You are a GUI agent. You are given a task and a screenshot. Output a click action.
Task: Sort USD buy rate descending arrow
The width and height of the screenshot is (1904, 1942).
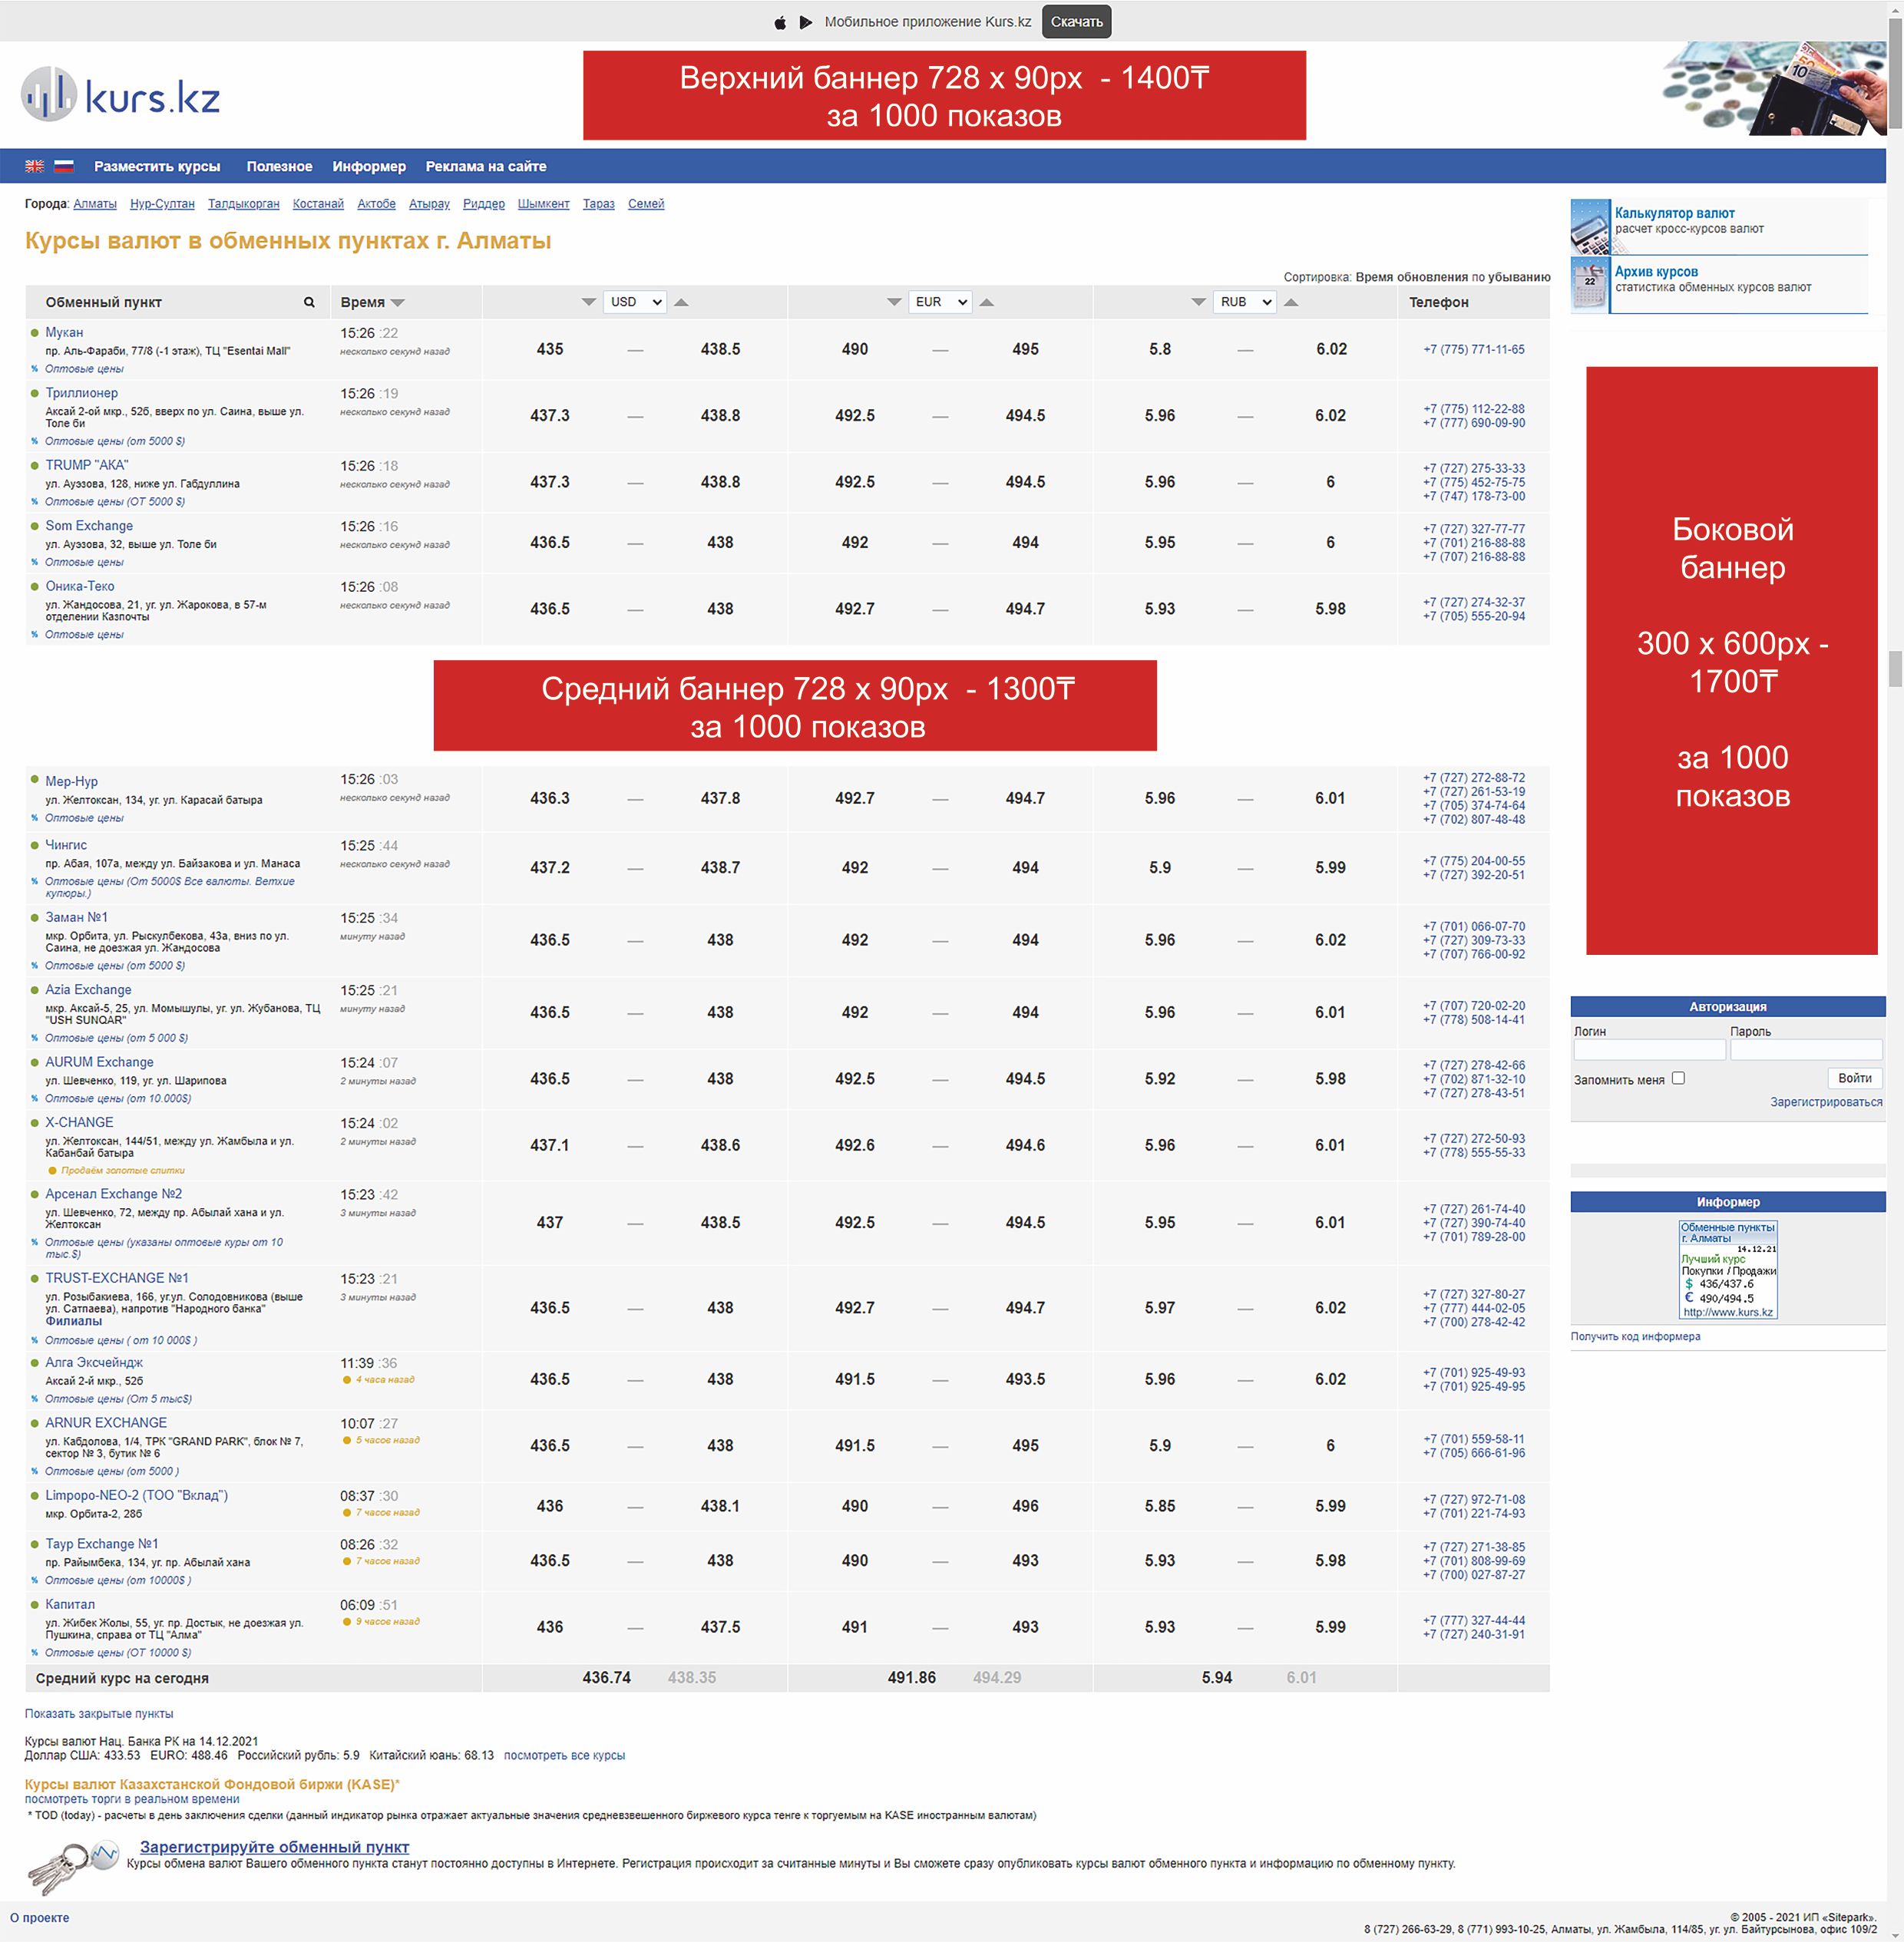(x=589, y=302)
